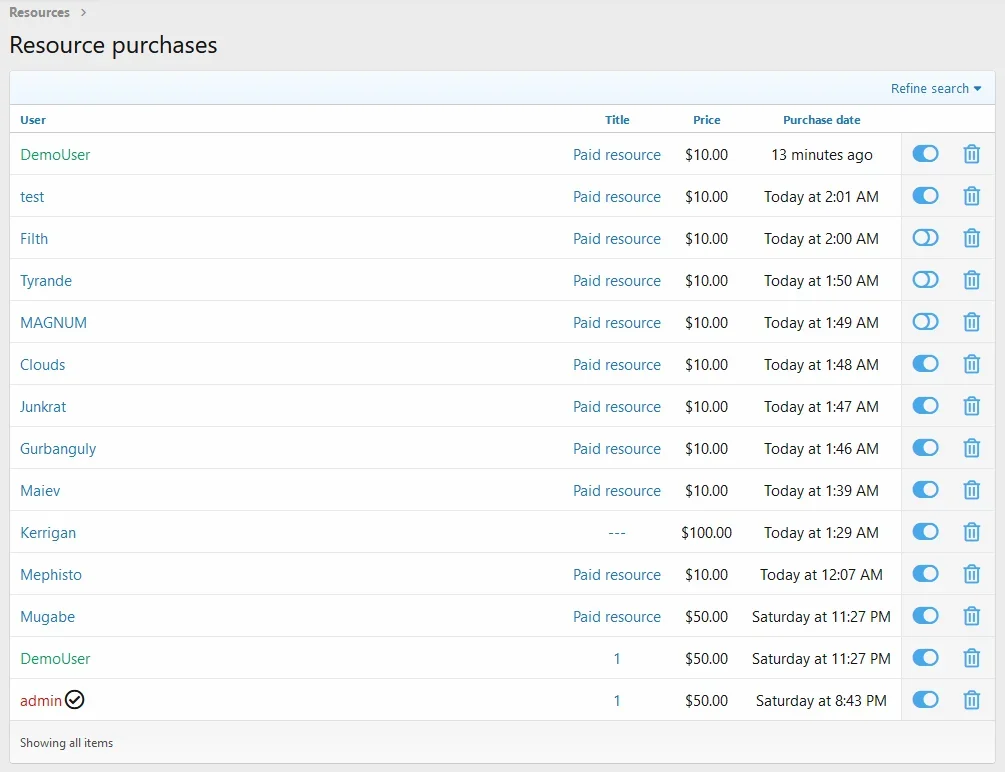Go to Resources breadcrumb
This screenshot has width=1005, height=772.
(x=40, y=13)
